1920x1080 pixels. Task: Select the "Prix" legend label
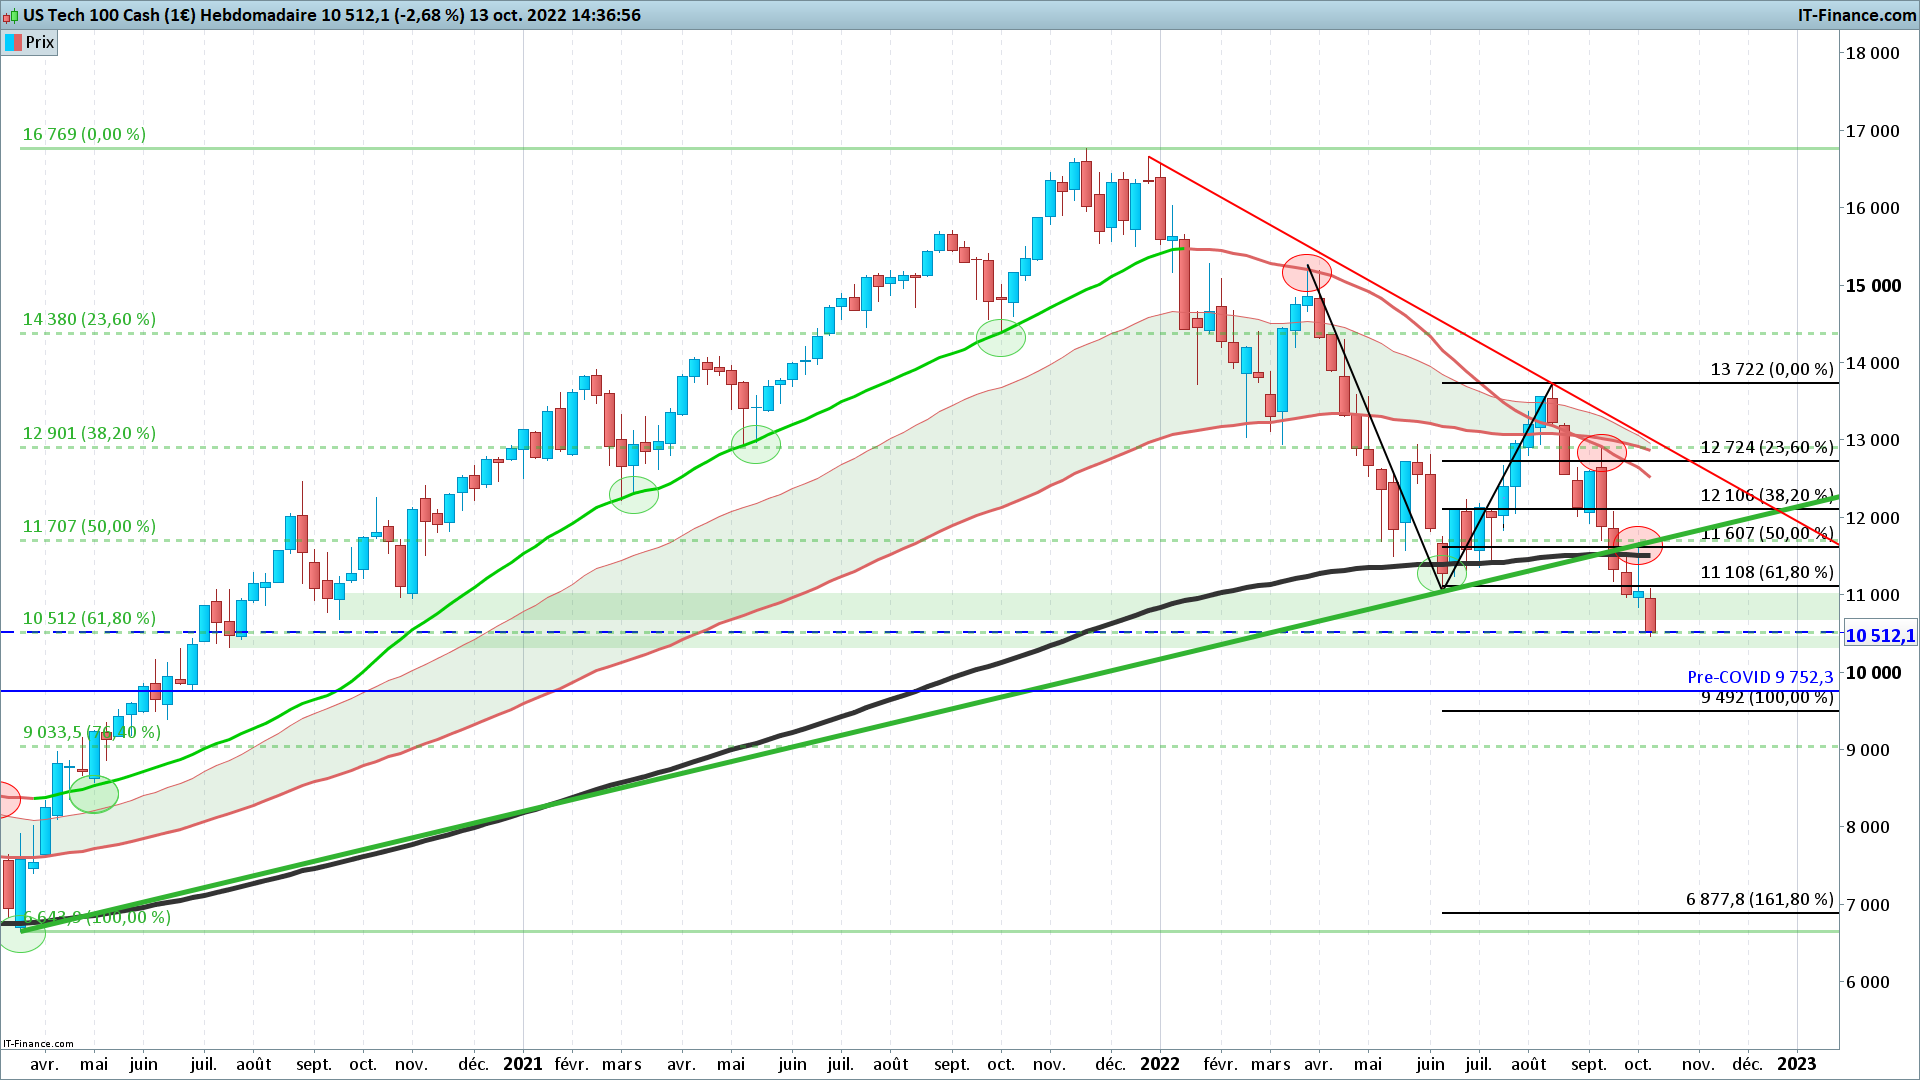coord(40,42)
